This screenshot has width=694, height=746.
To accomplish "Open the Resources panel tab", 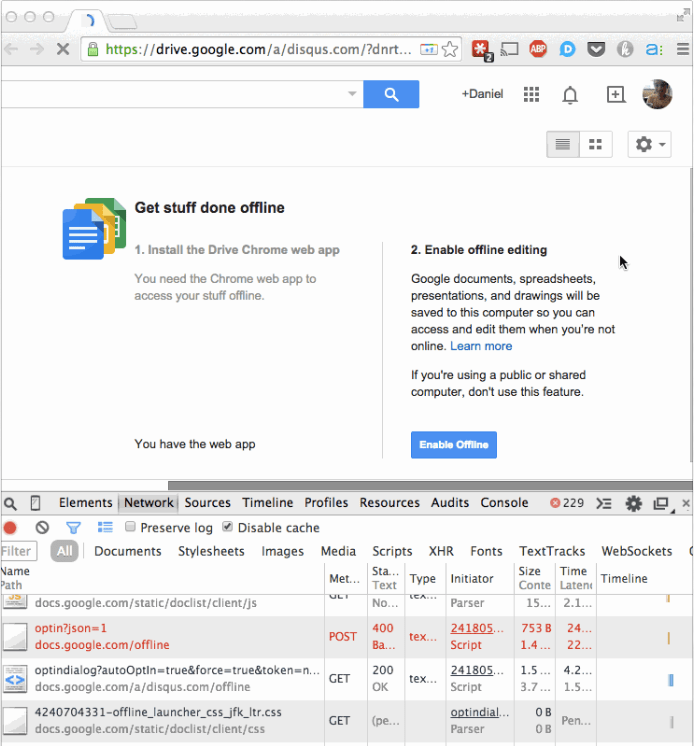I will coord(390,503).
